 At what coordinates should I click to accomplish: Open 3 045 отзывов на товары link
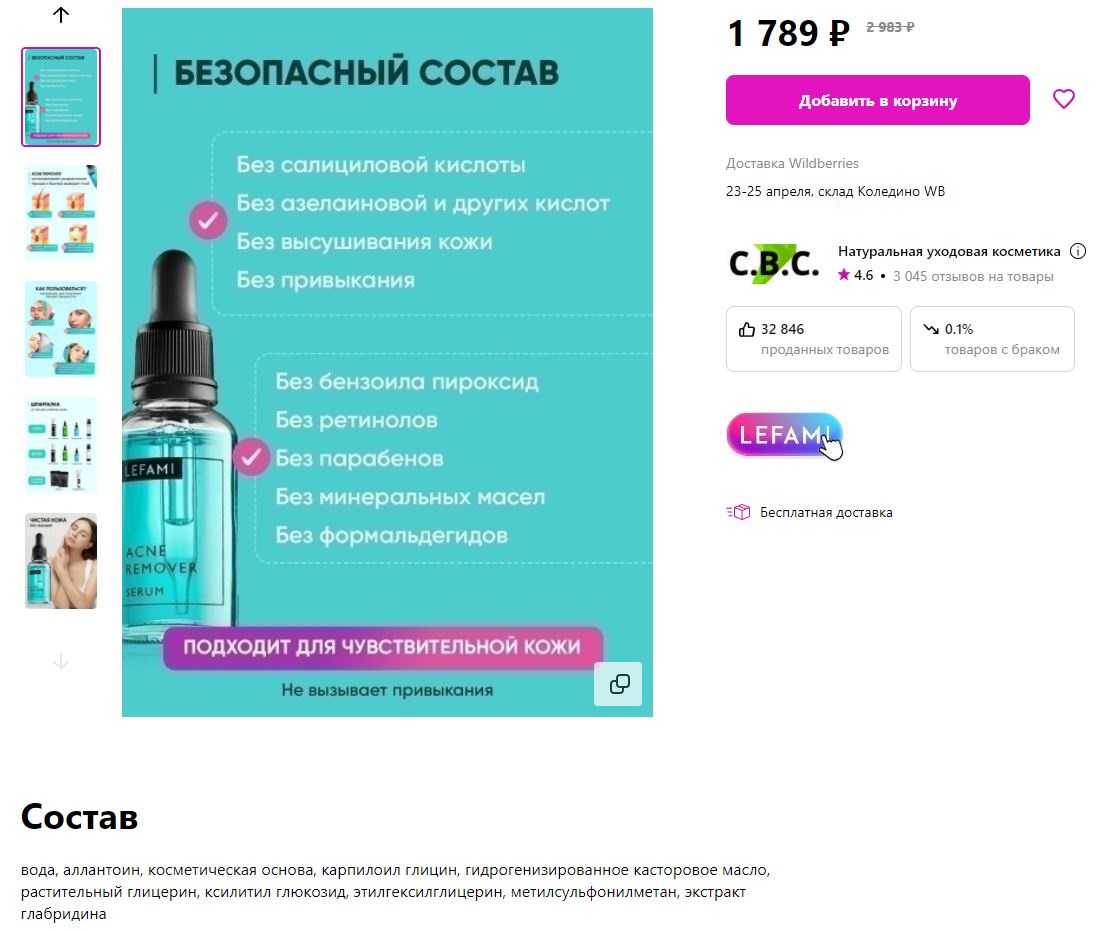click(x=973, y=276)
